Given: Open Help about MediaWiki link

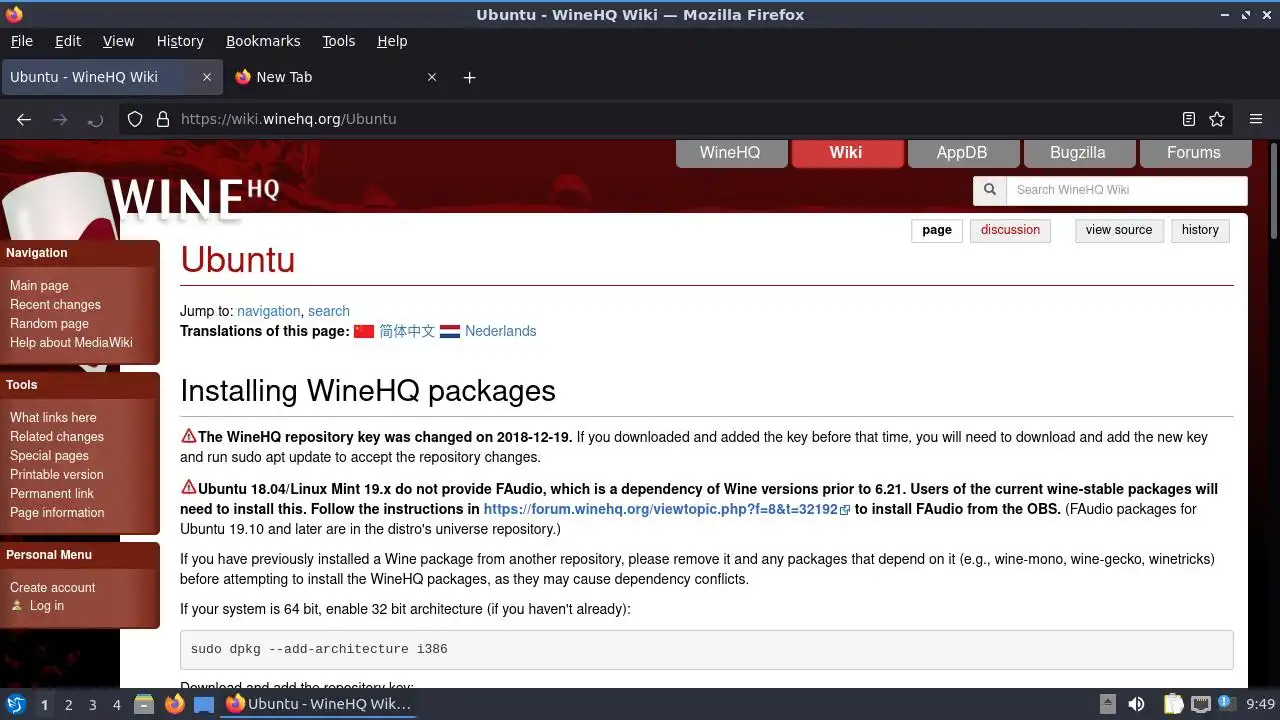Looking at the screenshot, I should (x=71, y=342).
